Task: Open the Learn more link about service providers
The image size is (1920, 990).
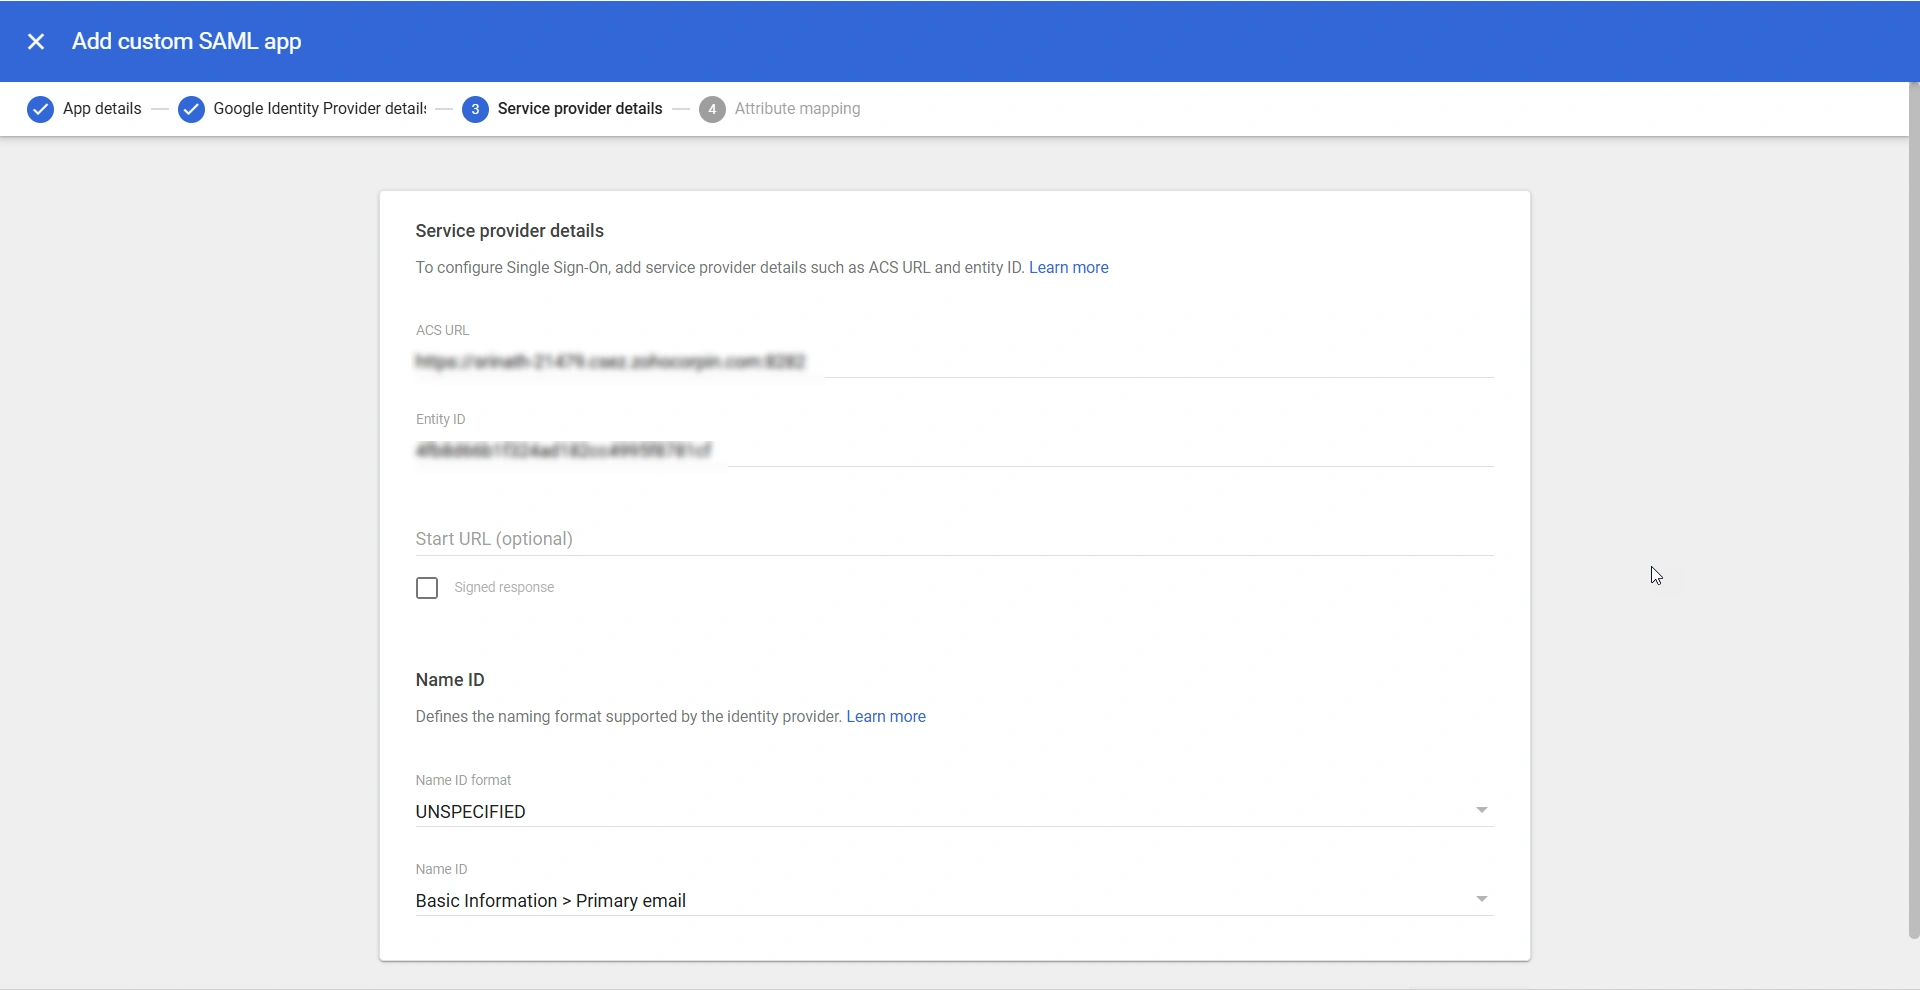Action: [x=1068, y=267]
